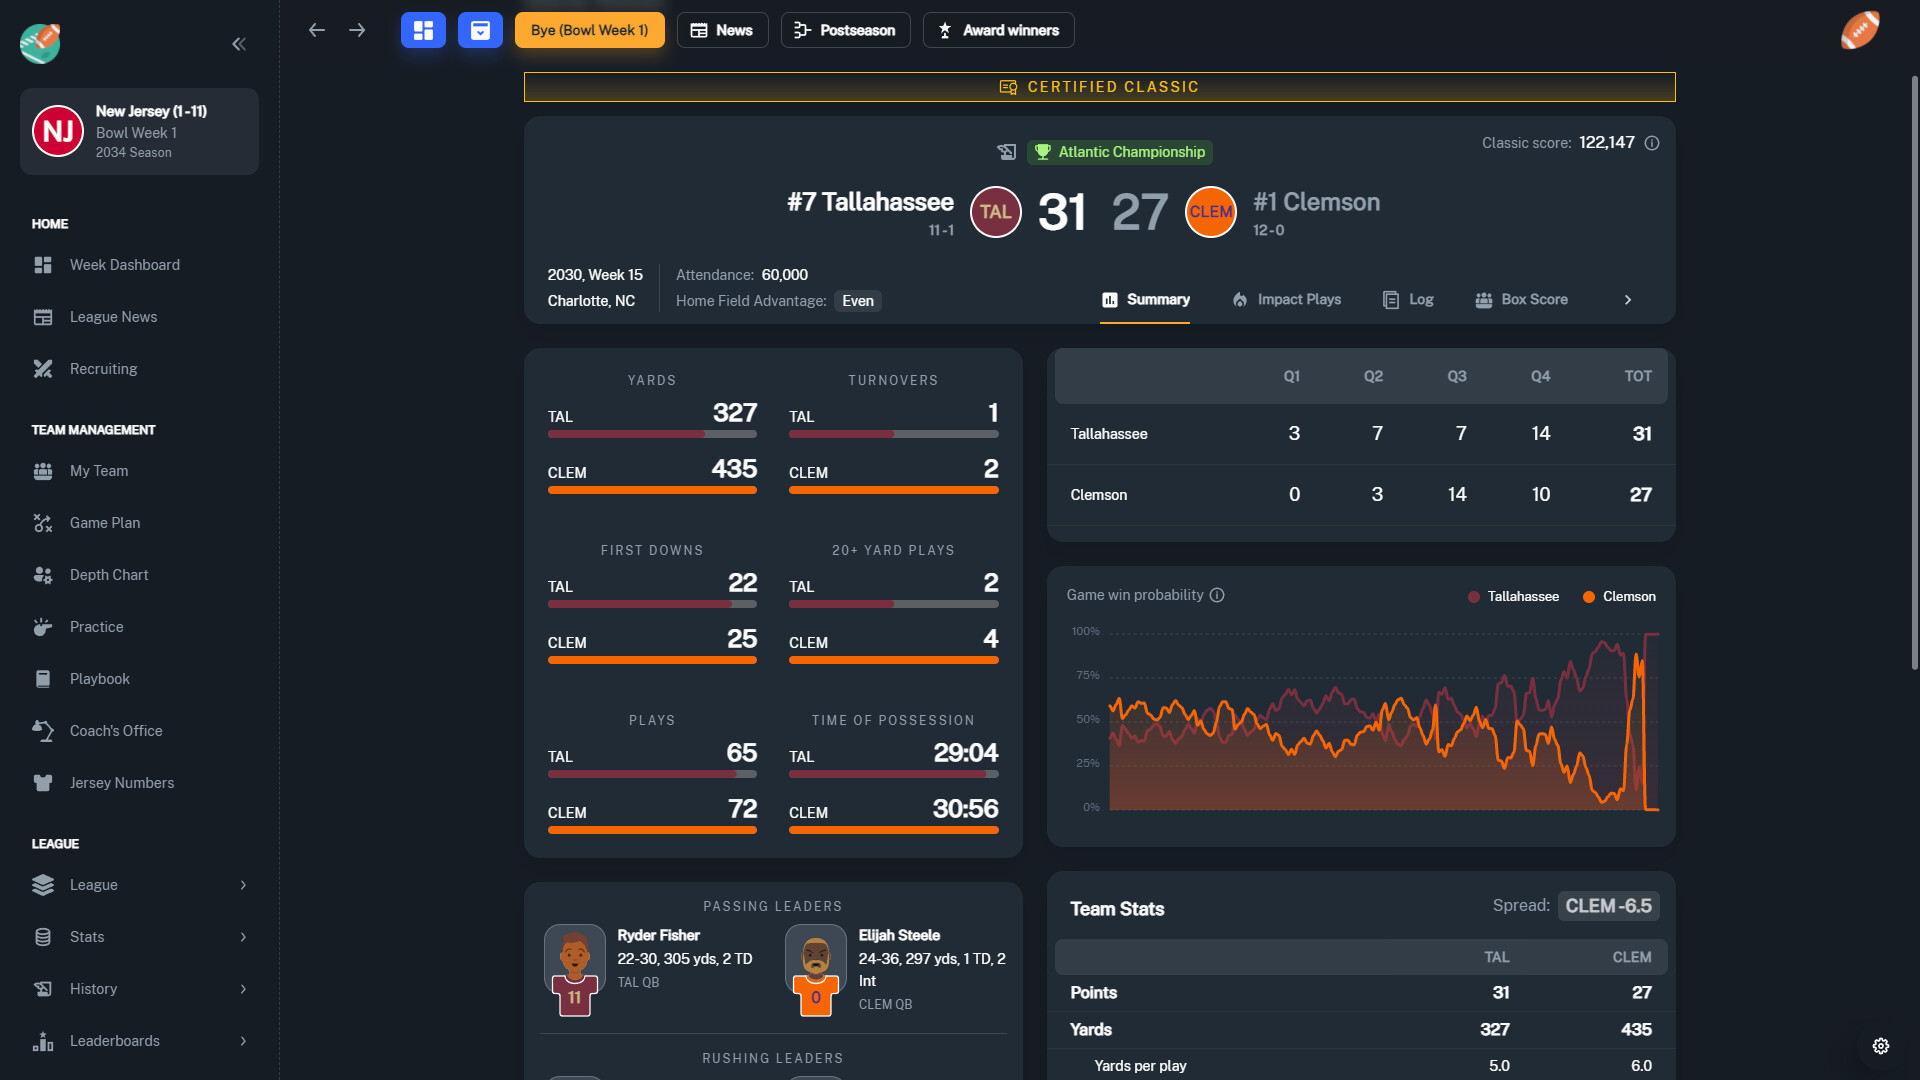The height and width of the screenshot is (1080, 1920).
Task: Open Jersey Numbers settings
Action: [122, 782]
